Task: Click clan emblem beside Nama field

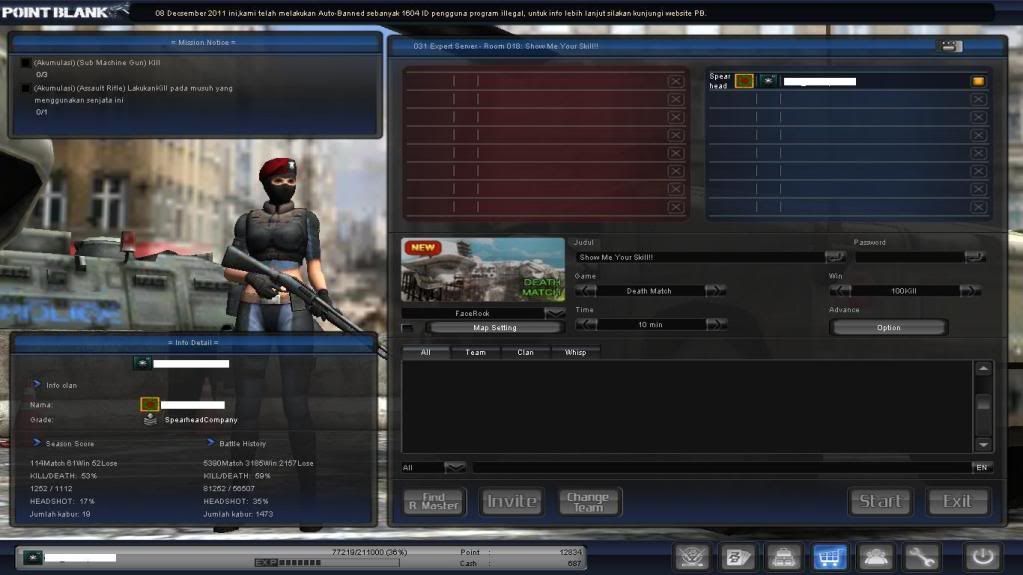Action: coord(149,405)
